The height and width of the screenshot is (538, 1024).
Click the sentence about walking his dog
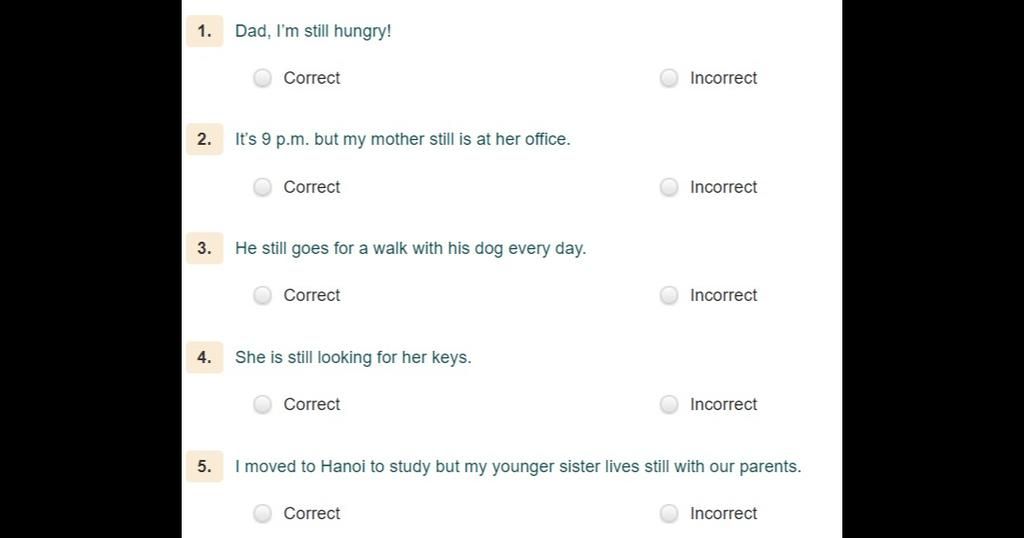[410, 249]
